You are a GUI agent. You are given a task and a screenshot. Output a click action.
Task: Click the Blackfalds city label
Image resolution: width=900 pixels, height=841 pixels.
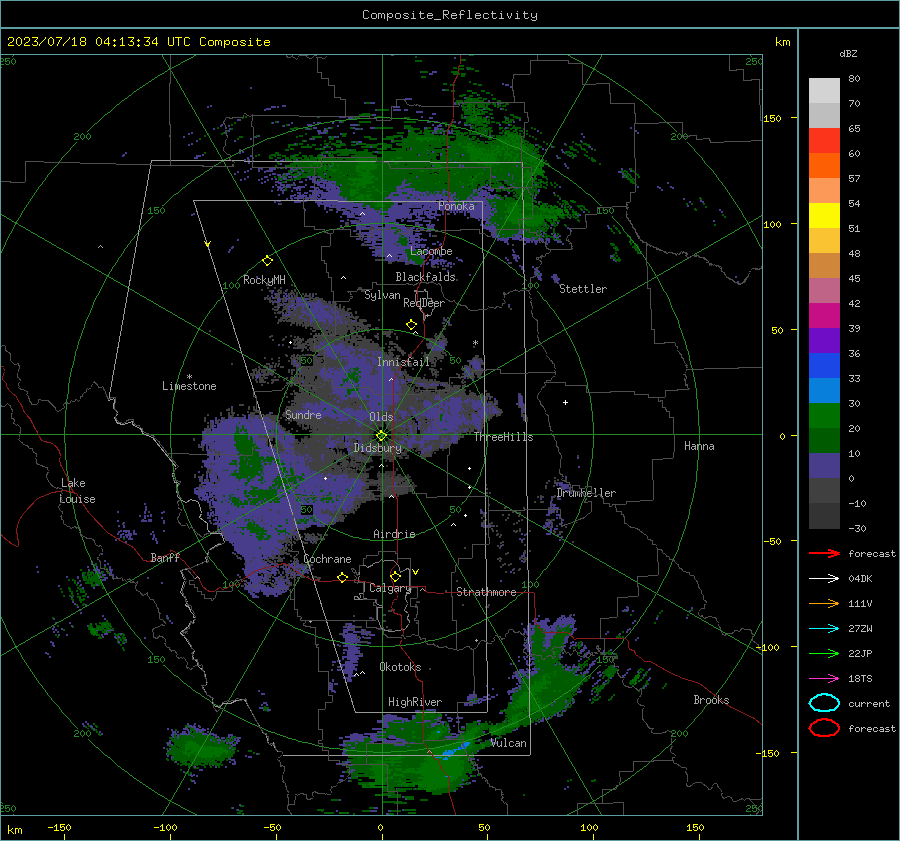pyautogui.click(x=425, y=277)
